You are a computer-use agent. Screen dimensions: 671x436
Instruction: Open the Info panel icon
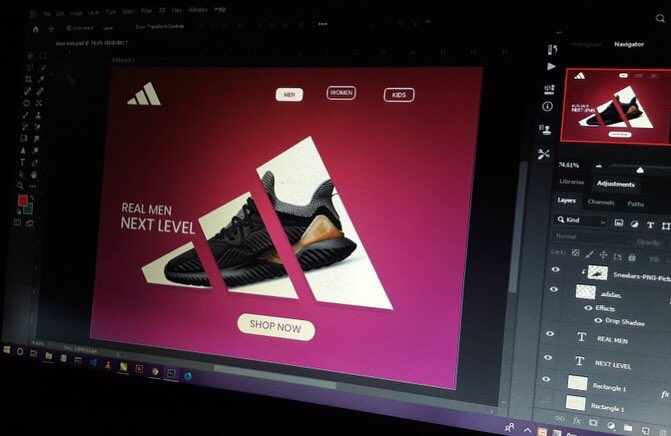(x=547, y=106)
